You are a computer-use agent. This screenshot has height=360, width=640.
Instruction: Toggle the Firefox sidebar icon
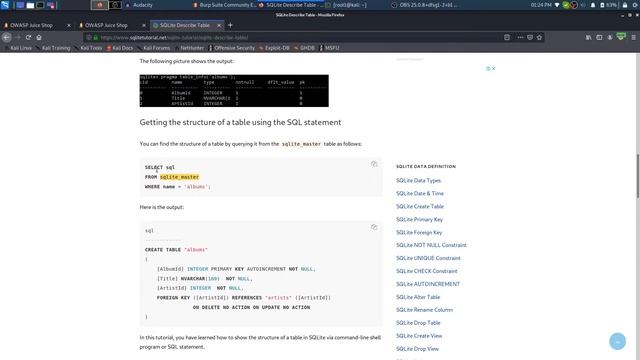599,37
